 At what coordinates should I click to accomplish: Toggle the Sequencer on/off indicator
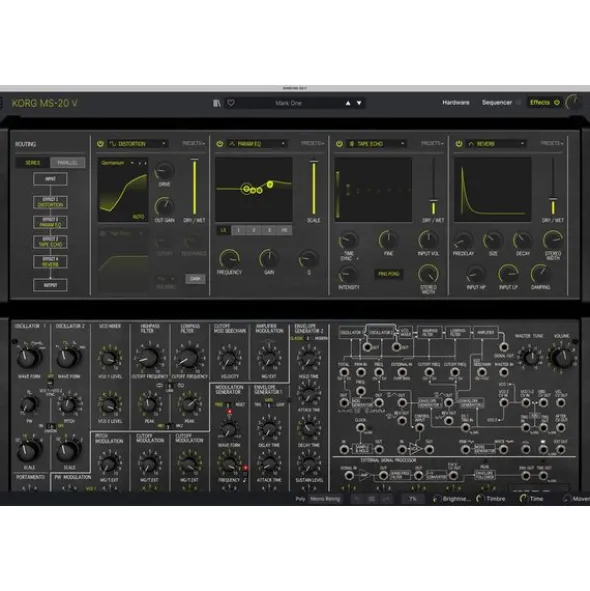[x=518, y=102]
